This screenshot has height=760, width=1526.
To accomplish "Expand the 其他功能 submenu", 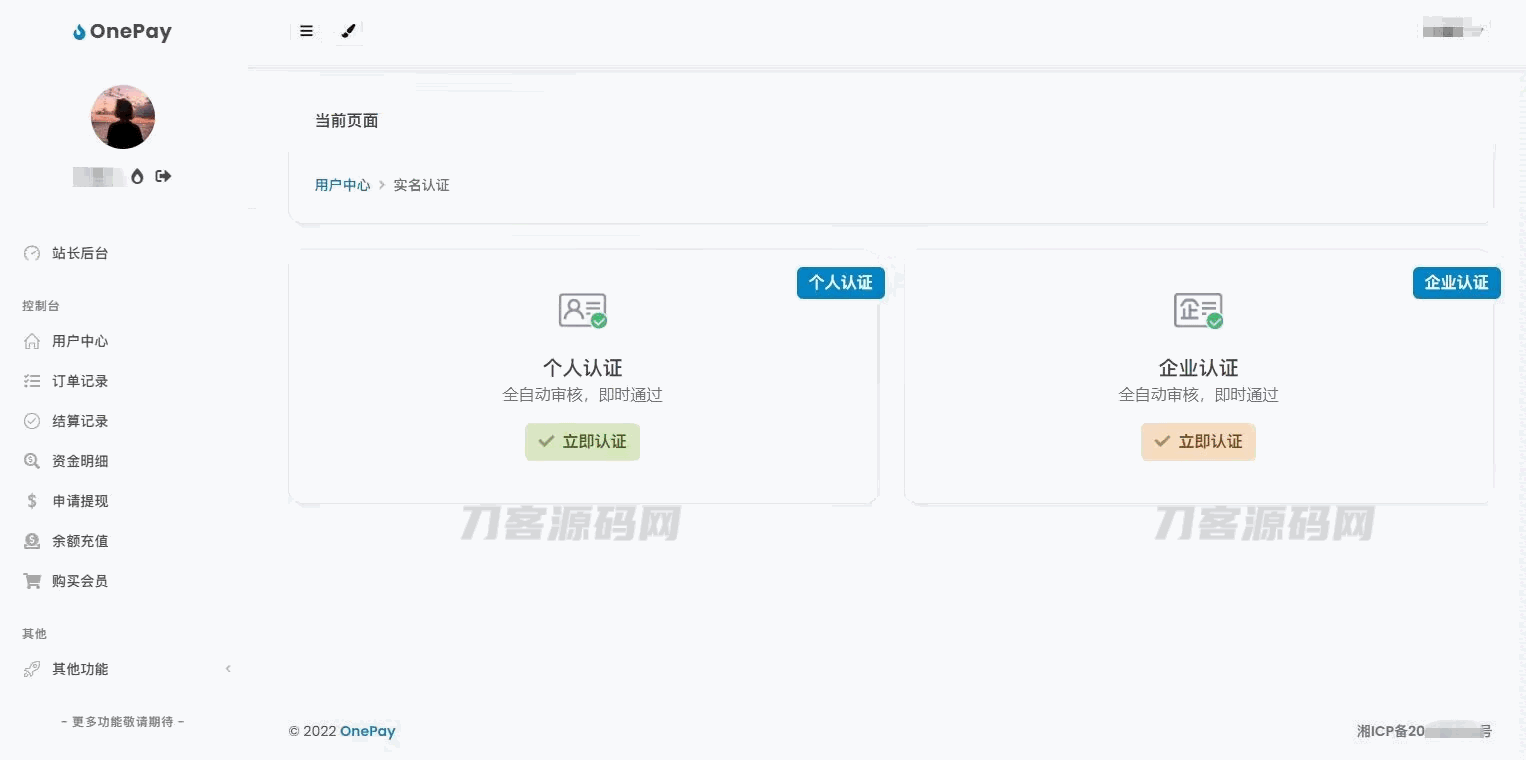I will coord(80,670).
